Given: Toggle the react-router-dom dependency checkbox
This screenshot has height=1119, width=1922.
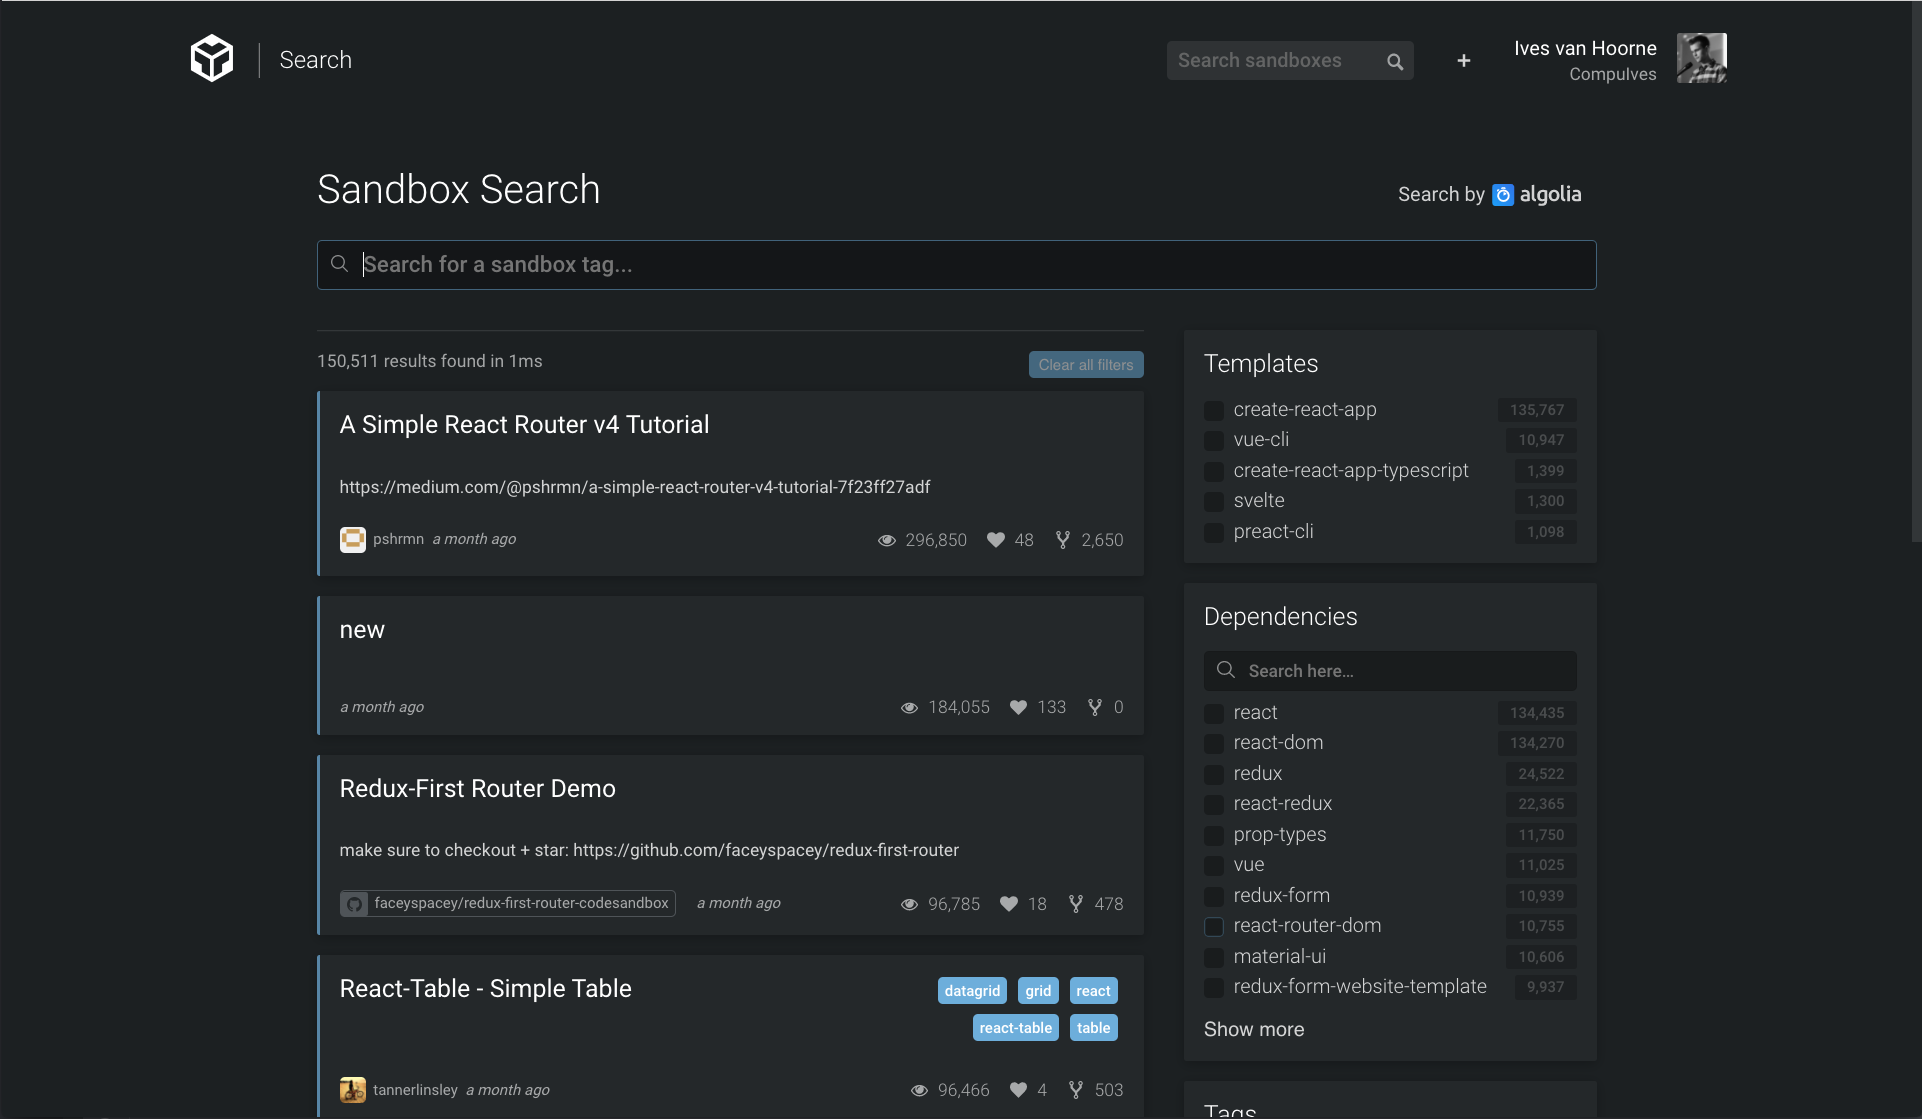Looking at the screenshot, I should [x=1214, y=926].
